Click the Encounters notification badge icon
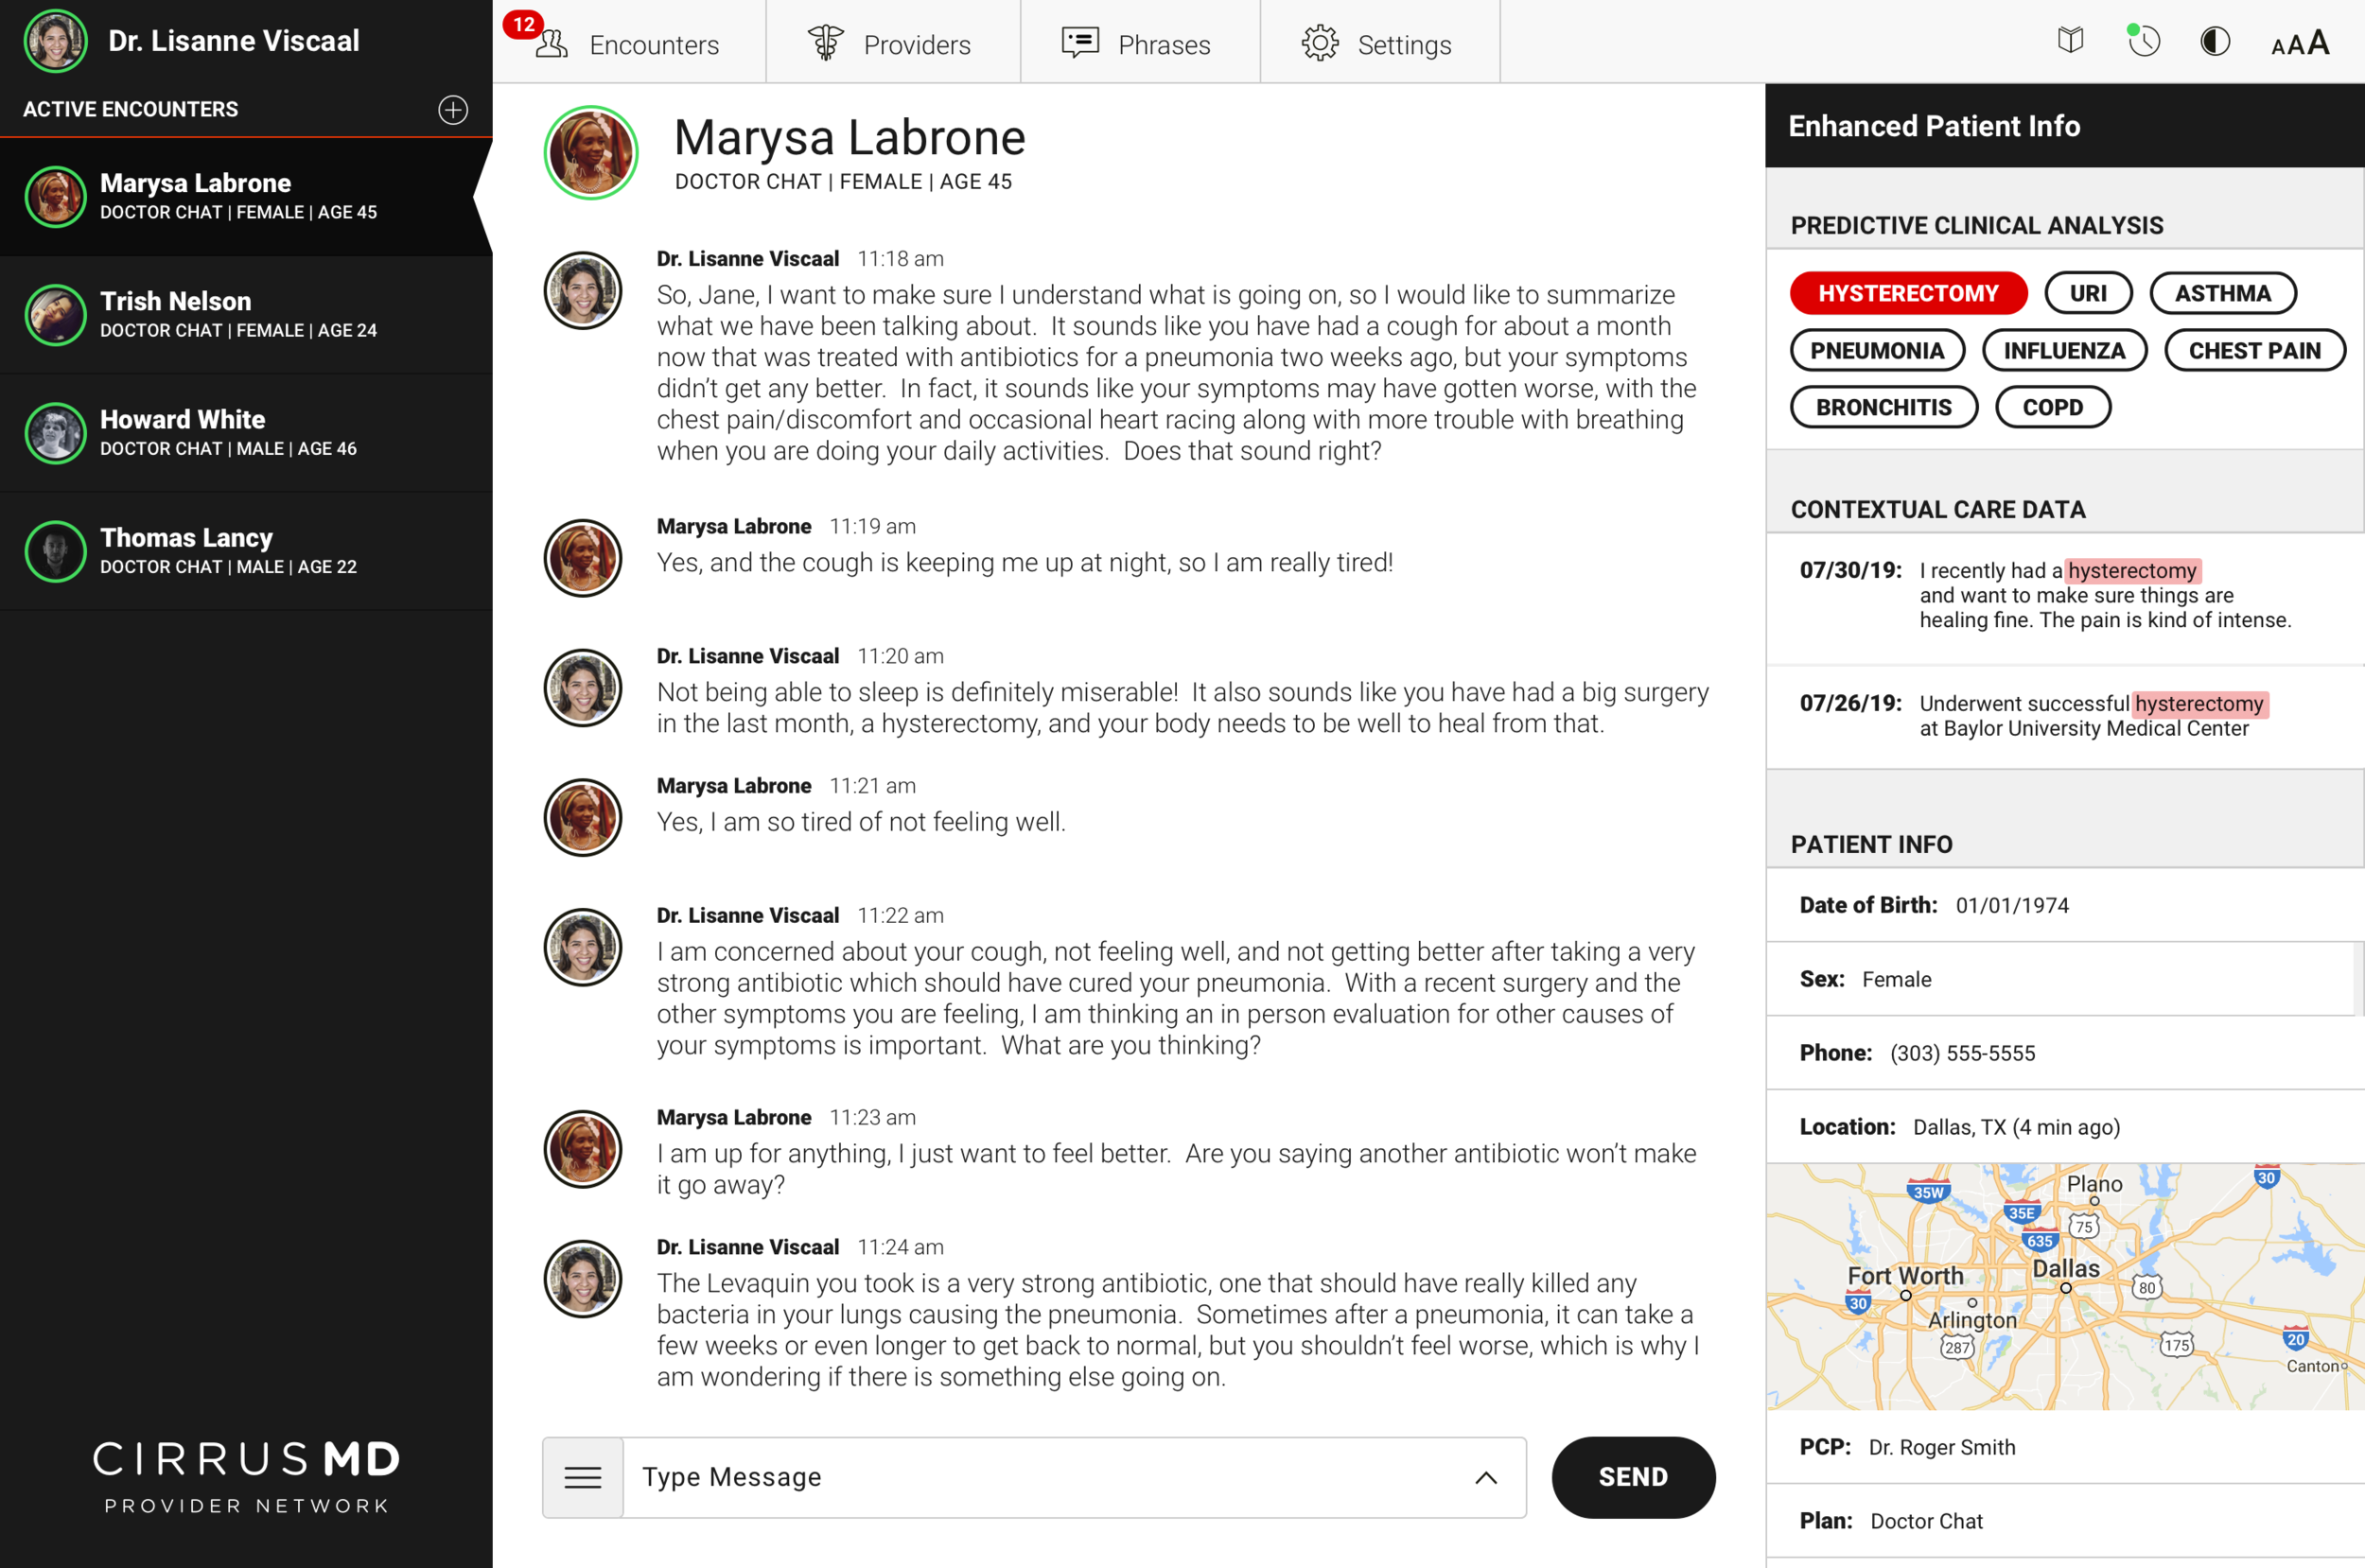This screenshot has width=2365, height=1568. click(x=524, y=24)
